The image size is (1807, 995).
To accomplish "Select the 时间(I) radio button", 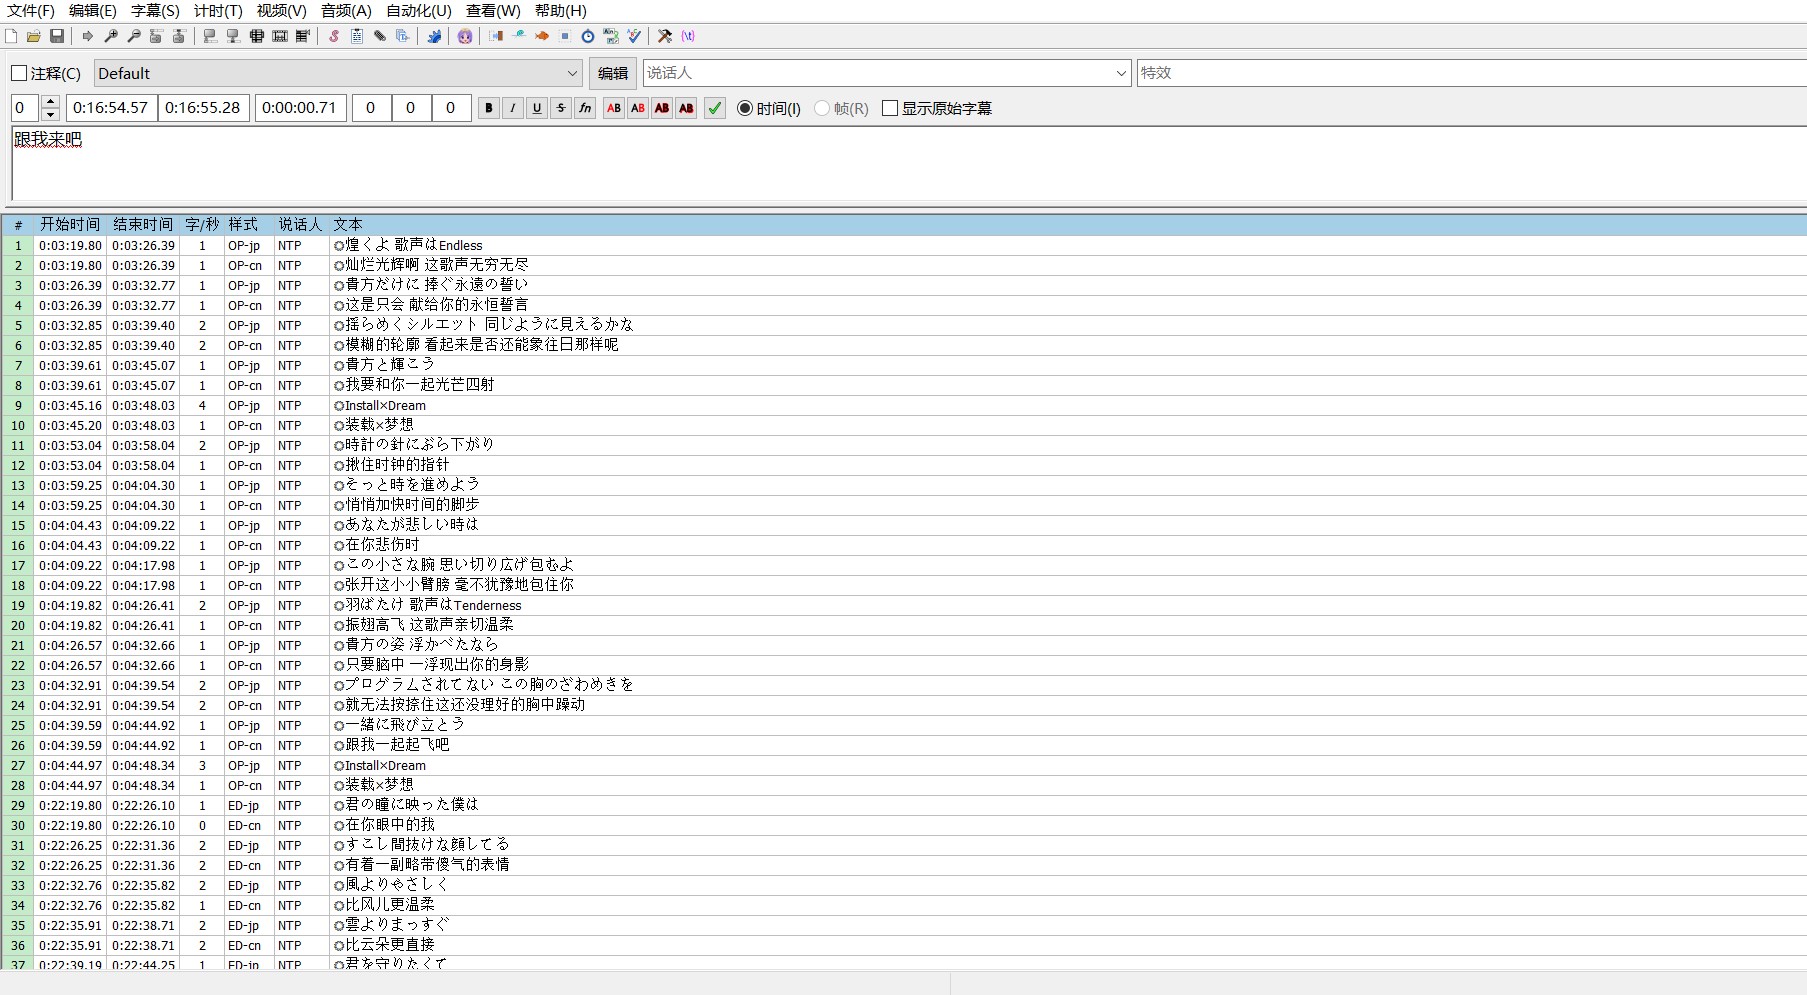I will coord(745,108).
